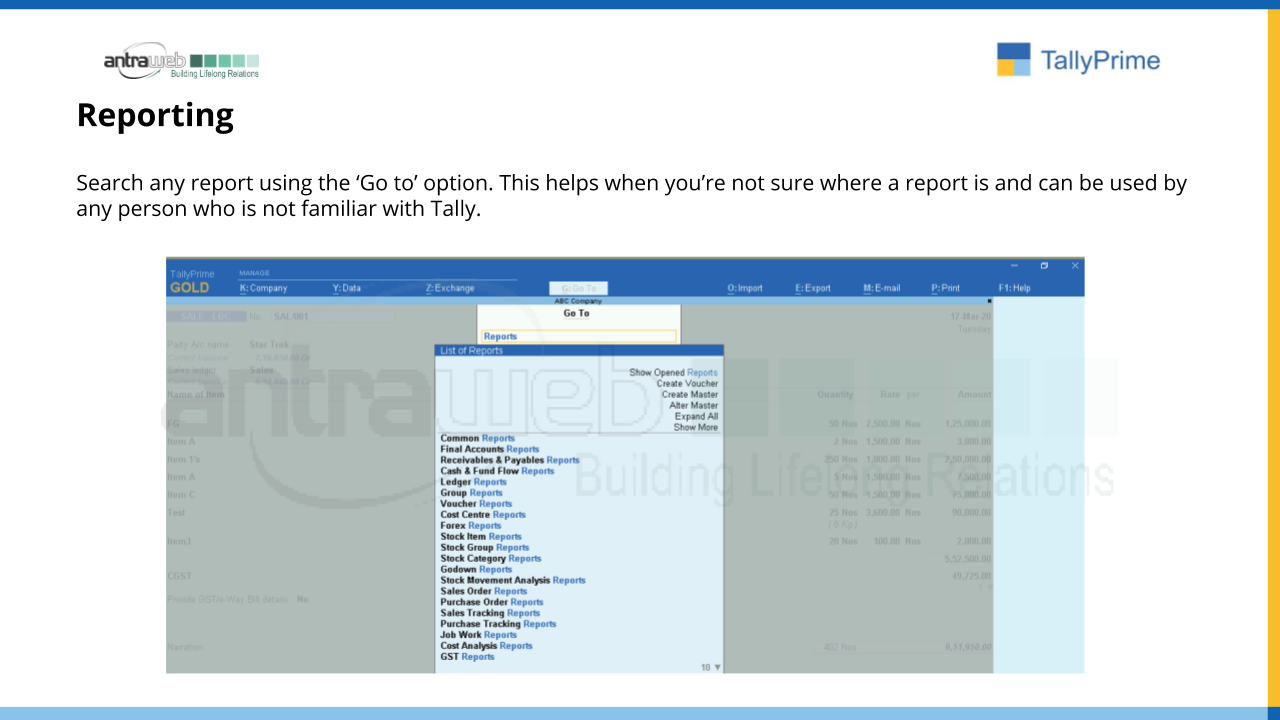Image resolution: width=1280 pixels, height=720 pixels.
Task: Open Forex Reports
Action: [x=471, y=526]
